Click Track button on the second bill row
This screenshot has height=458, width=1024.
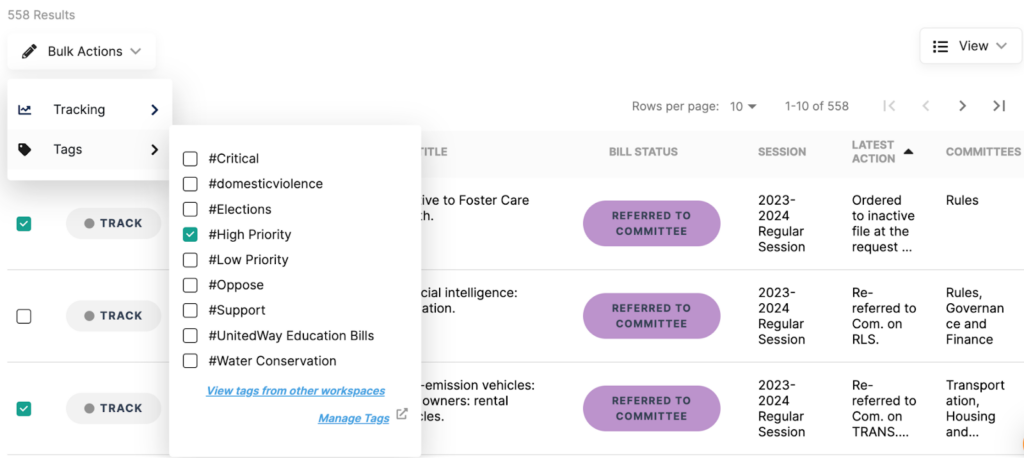coord(113,316)
